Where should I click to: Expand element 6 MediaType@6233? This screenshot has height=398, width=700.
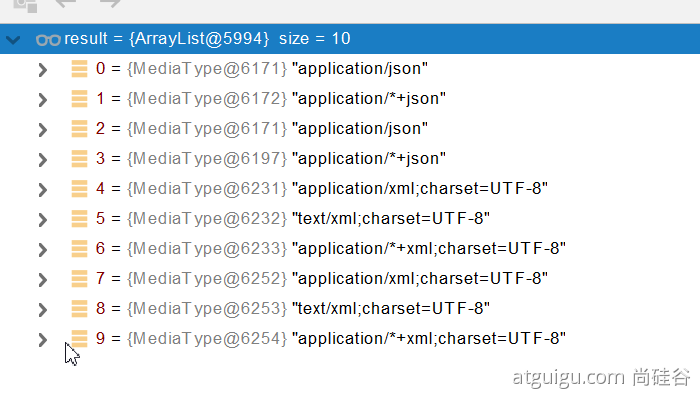click(43, 249)
